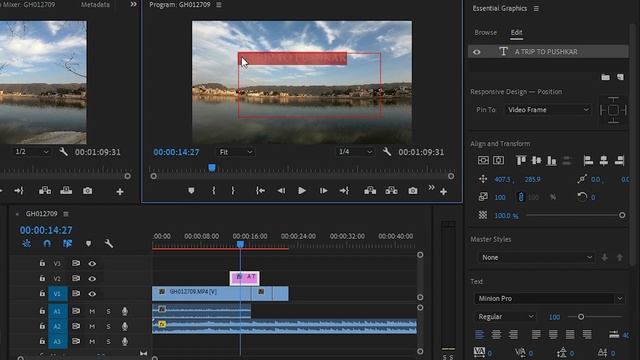Hide track V3 output eye
Viewport: 640px width, 360px height.
tap(92, 264)
